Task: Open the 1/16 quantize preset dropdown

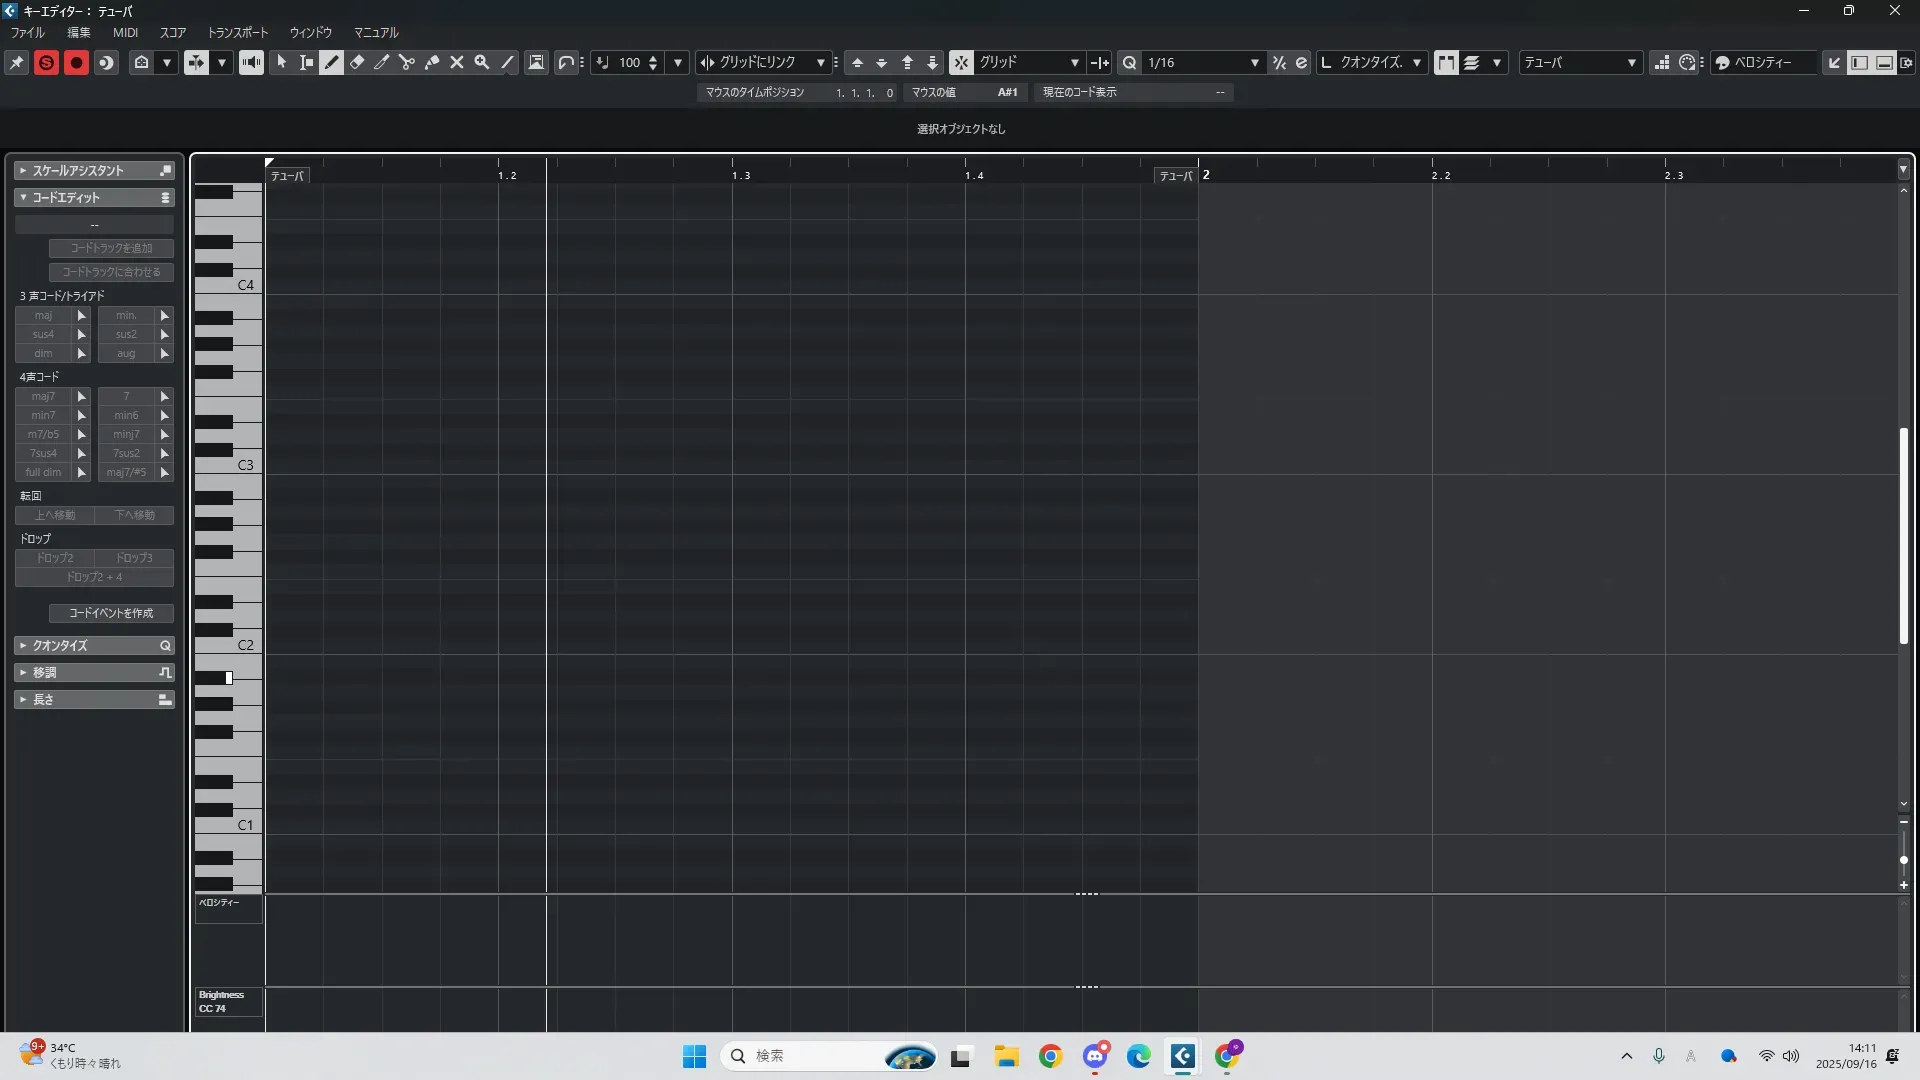Action: [1254, 62]
